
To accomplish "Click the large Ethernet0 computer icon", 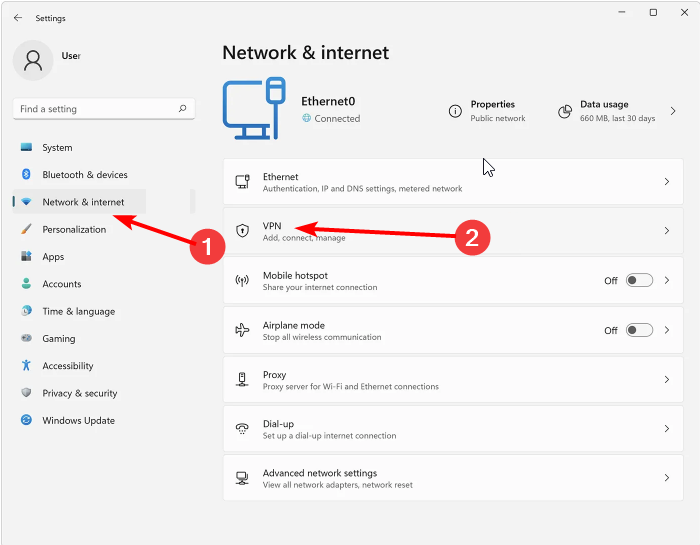I will pos(254,108).
